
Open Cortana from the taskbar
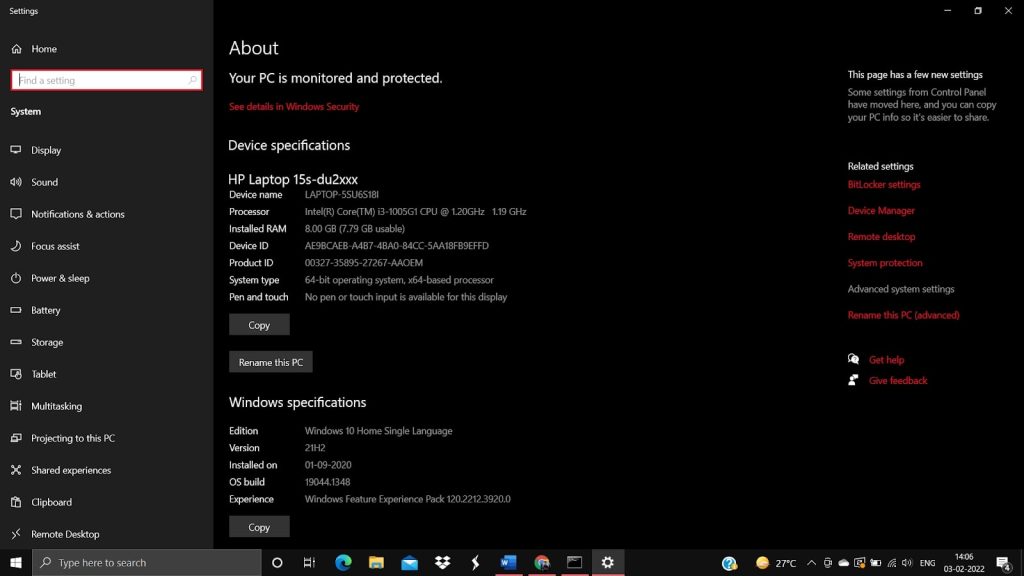tap(277, 562)
